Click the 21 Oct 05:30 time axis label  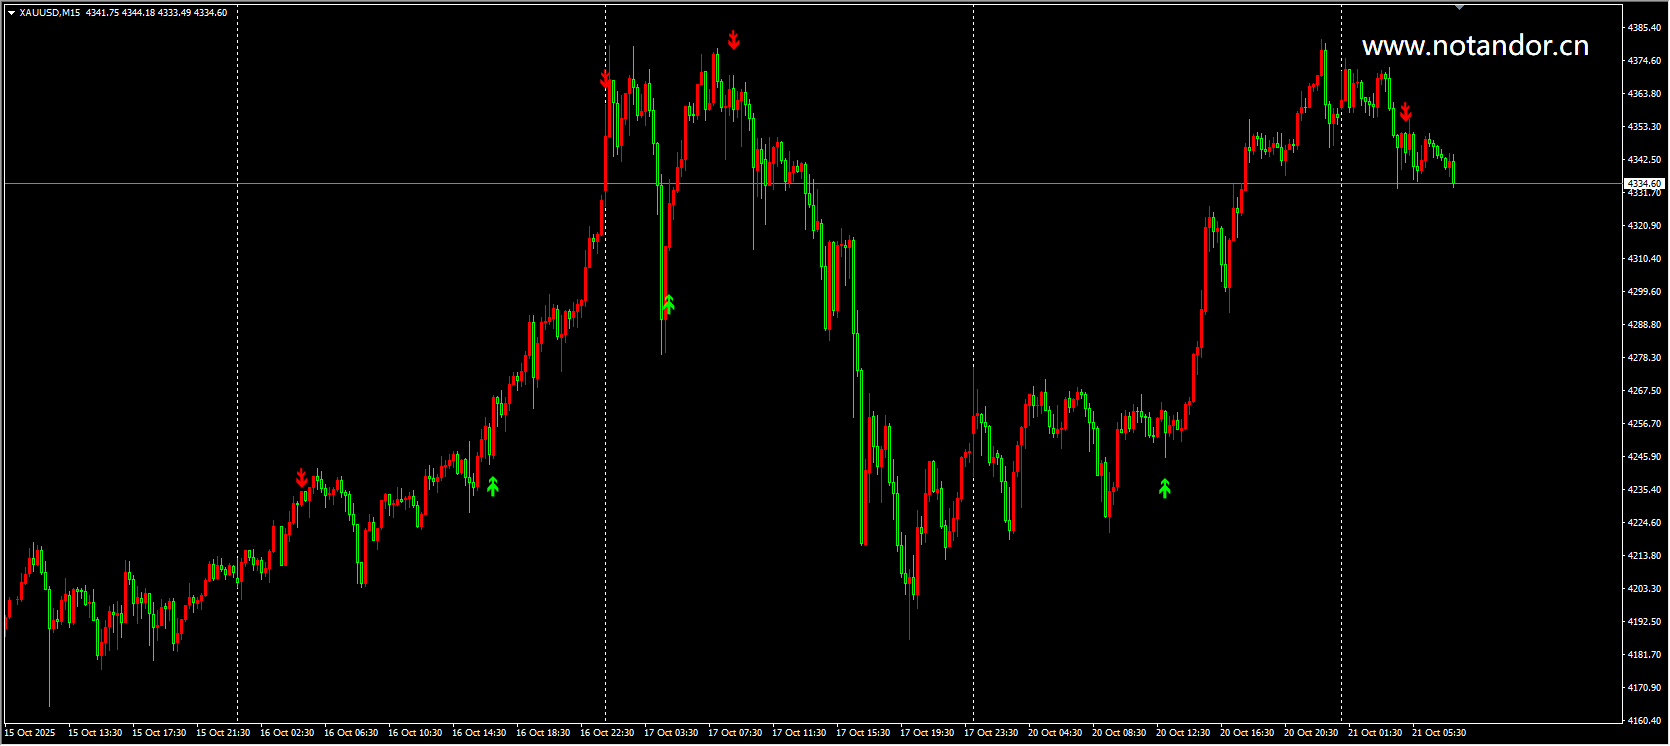[x=1439, y=733]
